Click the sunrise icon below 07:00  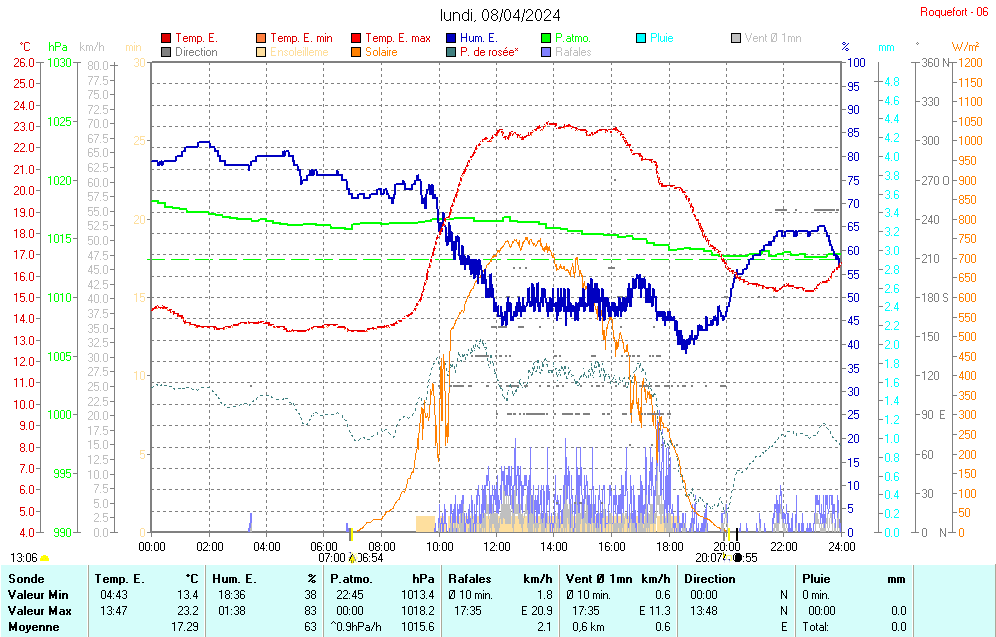(353, 559)
